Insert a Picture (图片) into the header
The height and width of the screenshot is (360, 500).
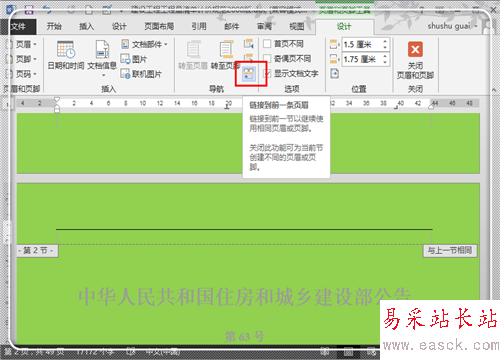[134, 59]
